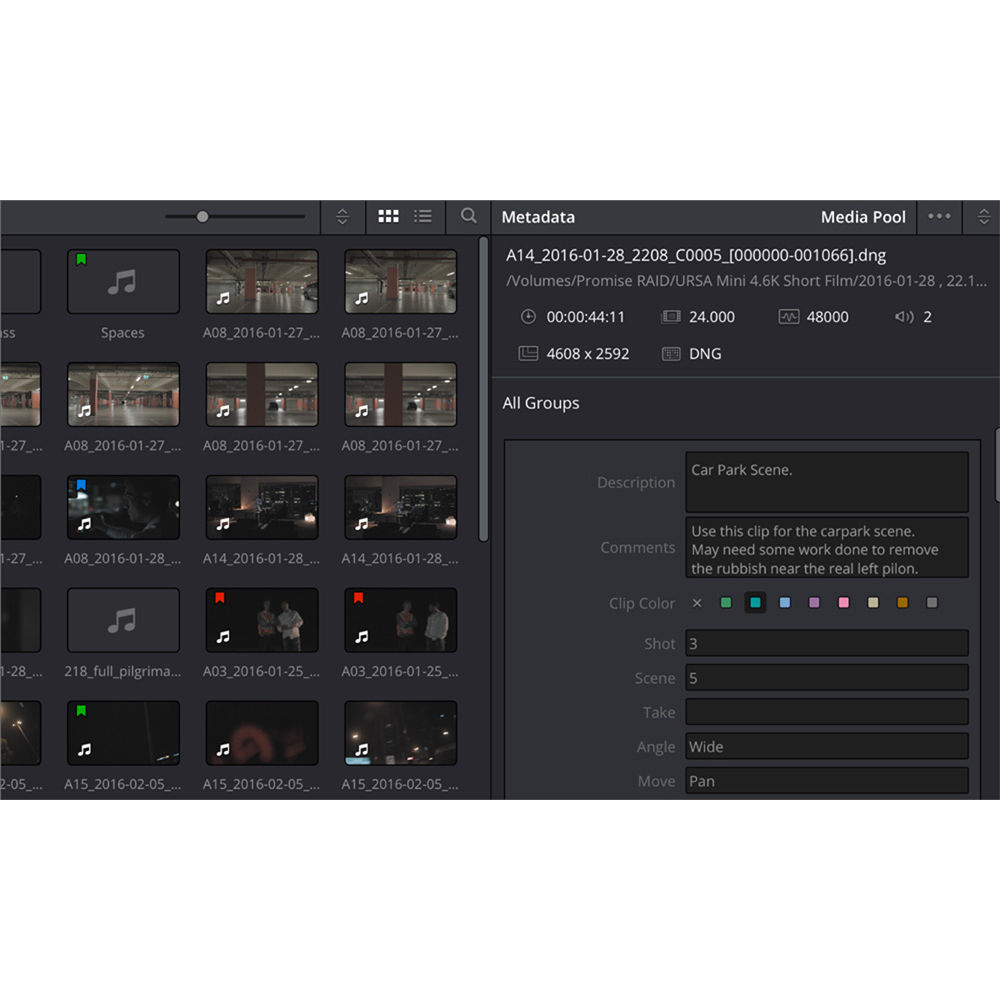Open the Media Pool search

pos(466,216)
